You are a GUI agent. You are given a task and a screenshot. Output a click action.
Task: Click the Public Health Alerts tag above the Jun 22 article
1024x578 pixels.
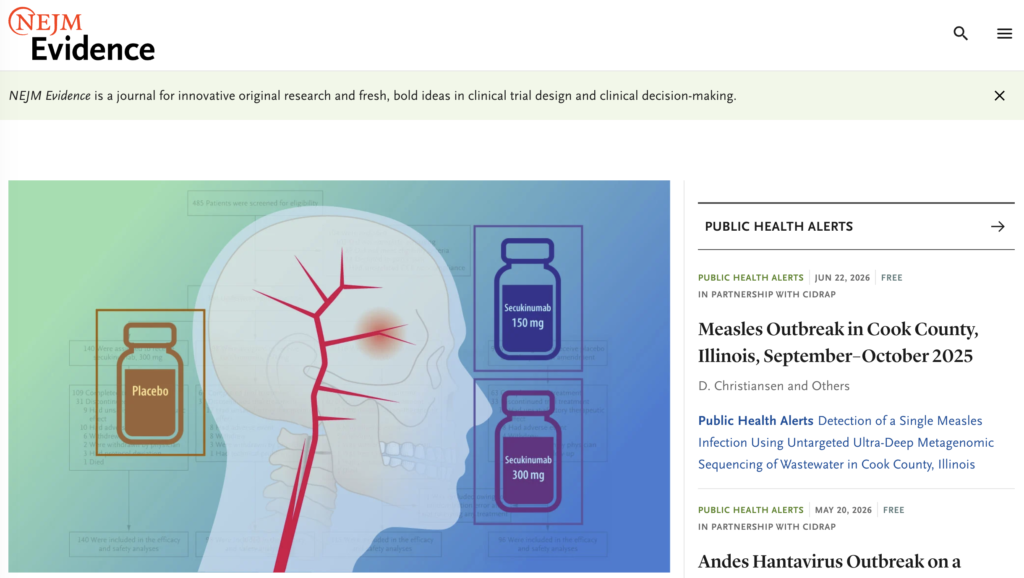coord(750,278)
